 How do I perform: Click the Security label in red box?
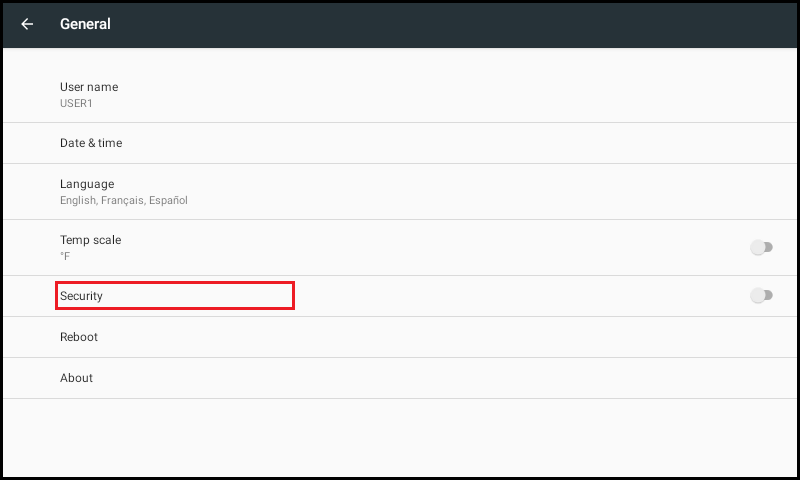[x=81, y=296]
